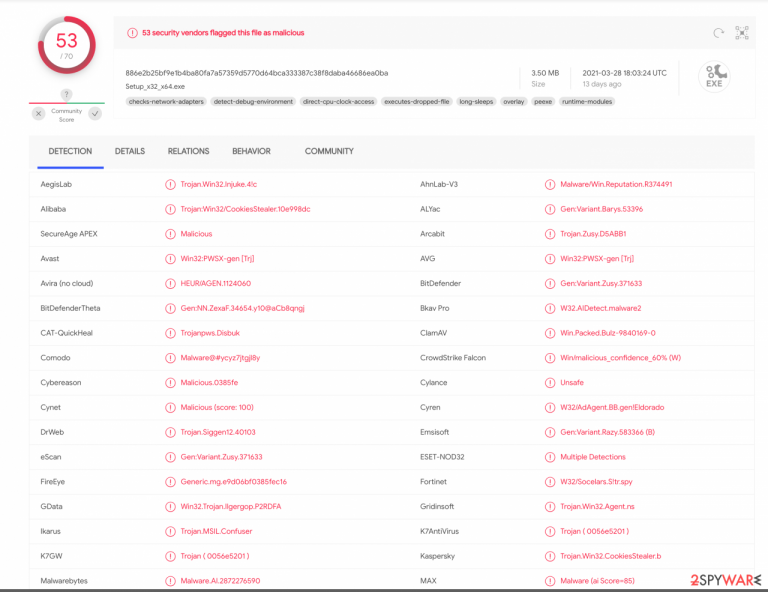Click the reanalyze refresh icon
Screen dimensions: 768x592
pyautogui.click(x=719, y=33)
